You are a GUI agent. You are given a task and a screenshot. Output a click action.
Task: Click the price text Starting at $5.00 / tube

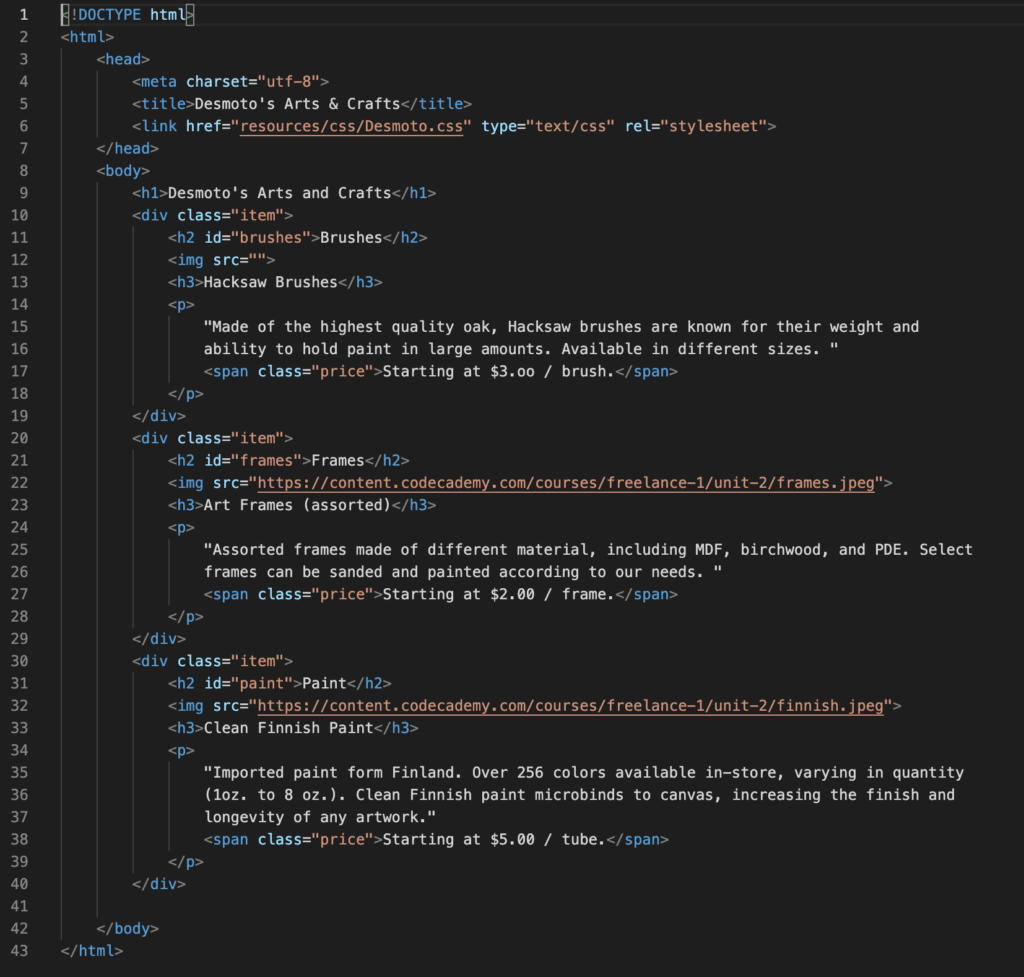tap(490, 839)
